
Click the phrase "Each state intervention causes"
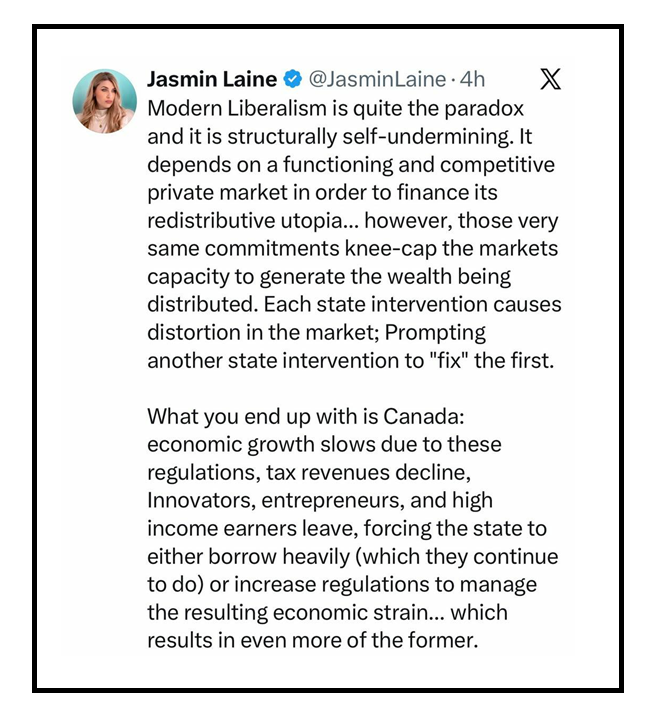click(412, 304)
